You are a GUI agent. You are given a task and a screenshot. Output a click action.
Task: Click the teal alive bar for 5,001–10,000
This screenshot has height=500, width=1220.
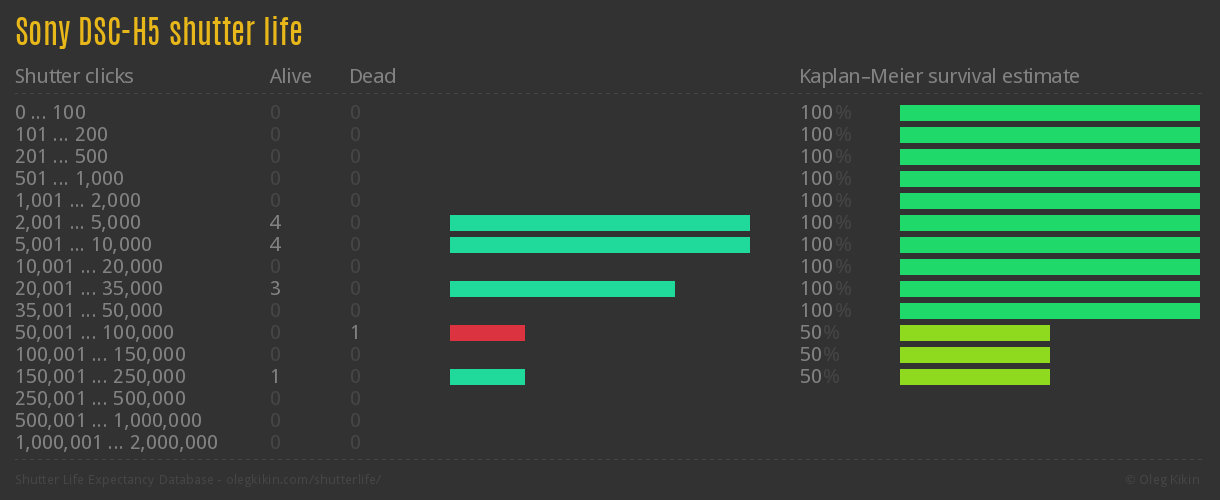(x=600, y=245)
